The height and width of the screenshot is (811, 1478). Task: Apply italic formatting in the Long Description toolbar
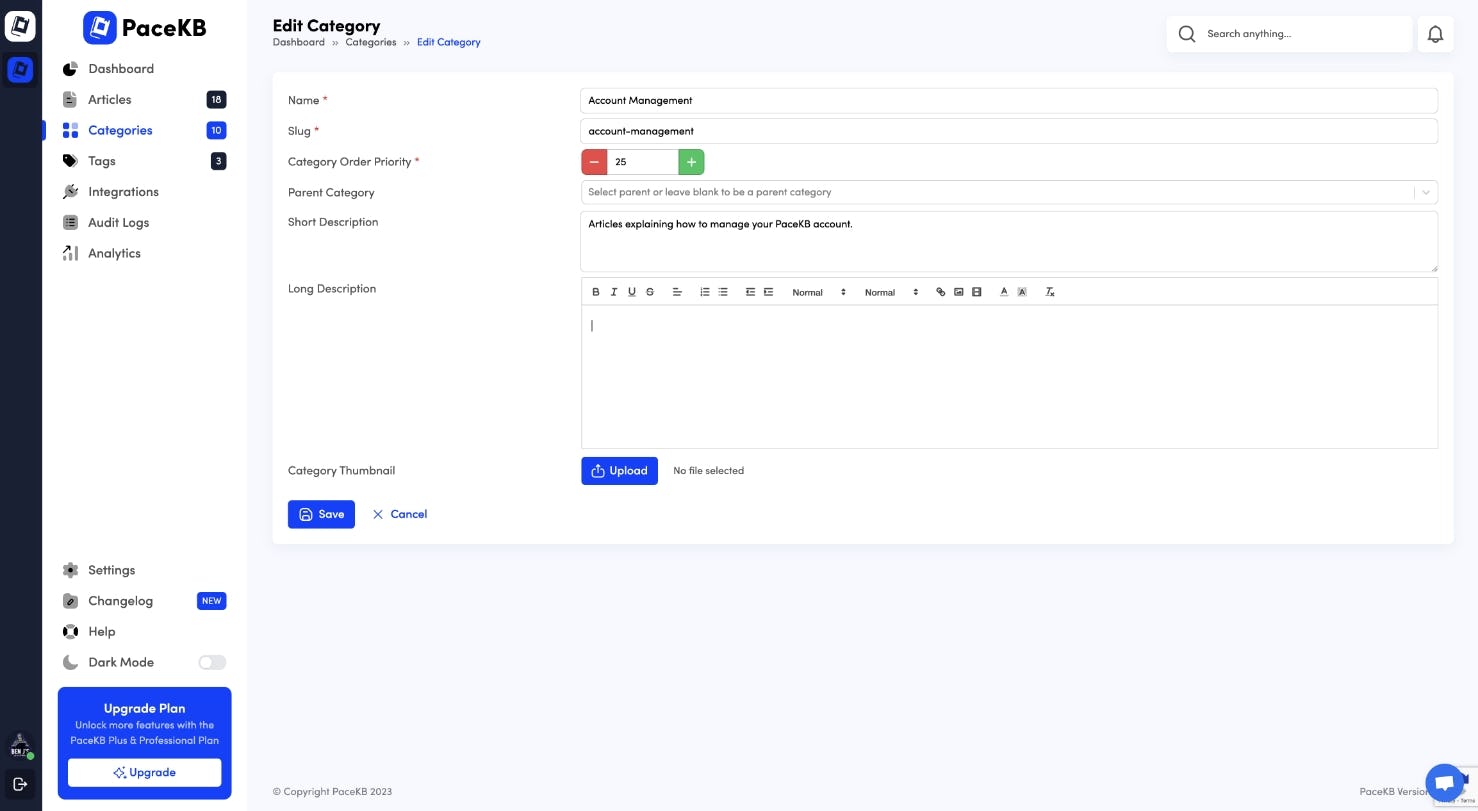614,291
